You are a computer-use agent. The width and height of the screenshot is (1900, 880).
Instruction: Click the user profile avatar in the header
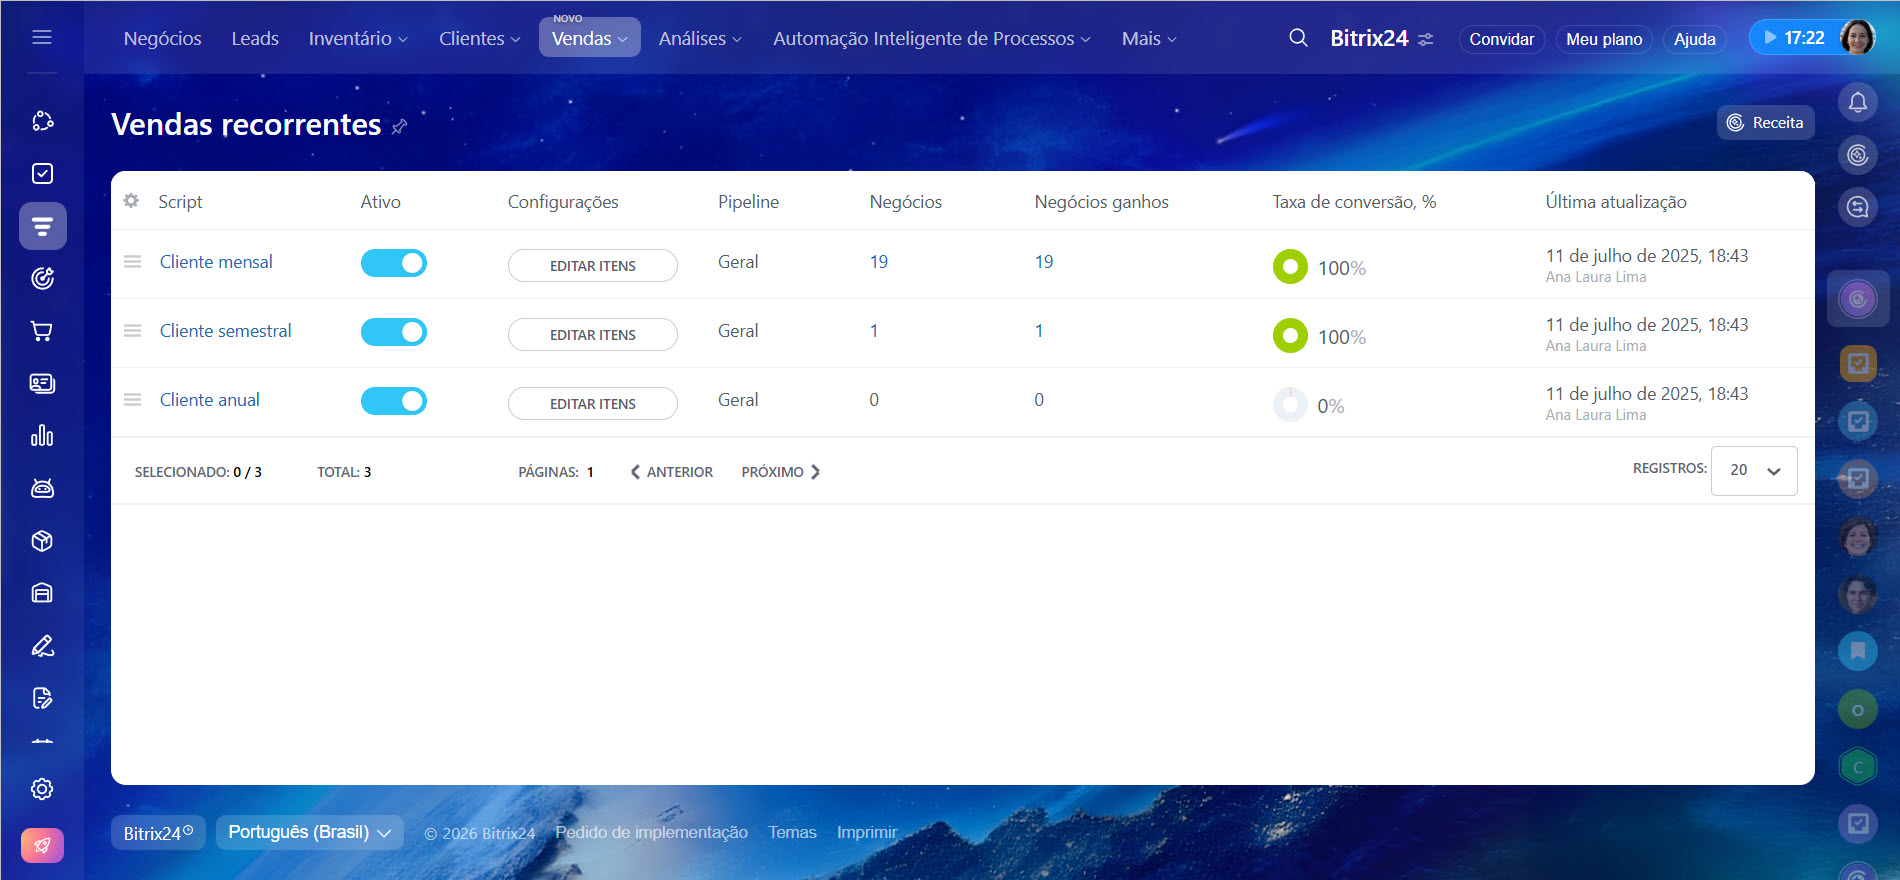pos(1857,38)
